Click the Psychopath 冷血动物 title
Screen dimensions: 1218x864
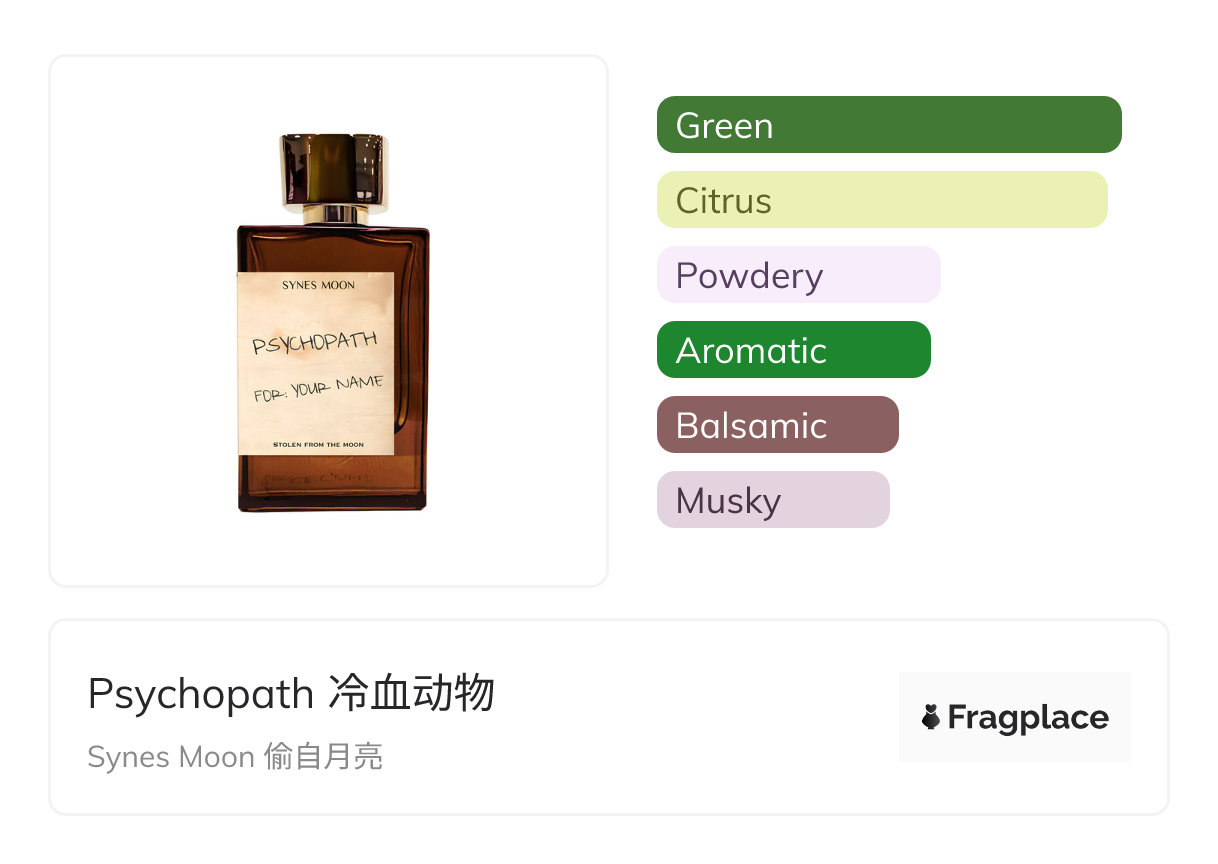291,693
